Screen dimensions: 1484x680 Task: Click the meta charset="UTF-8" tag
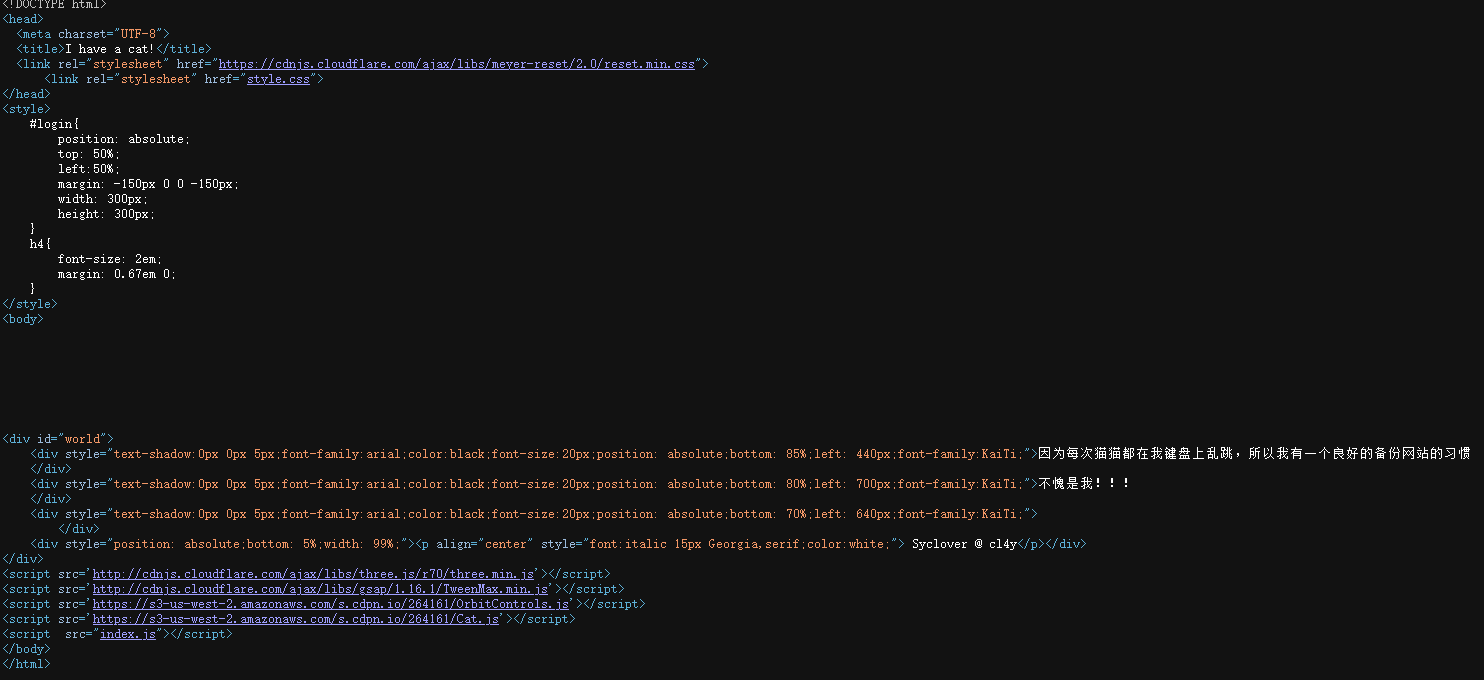click(x=93, y=34)
